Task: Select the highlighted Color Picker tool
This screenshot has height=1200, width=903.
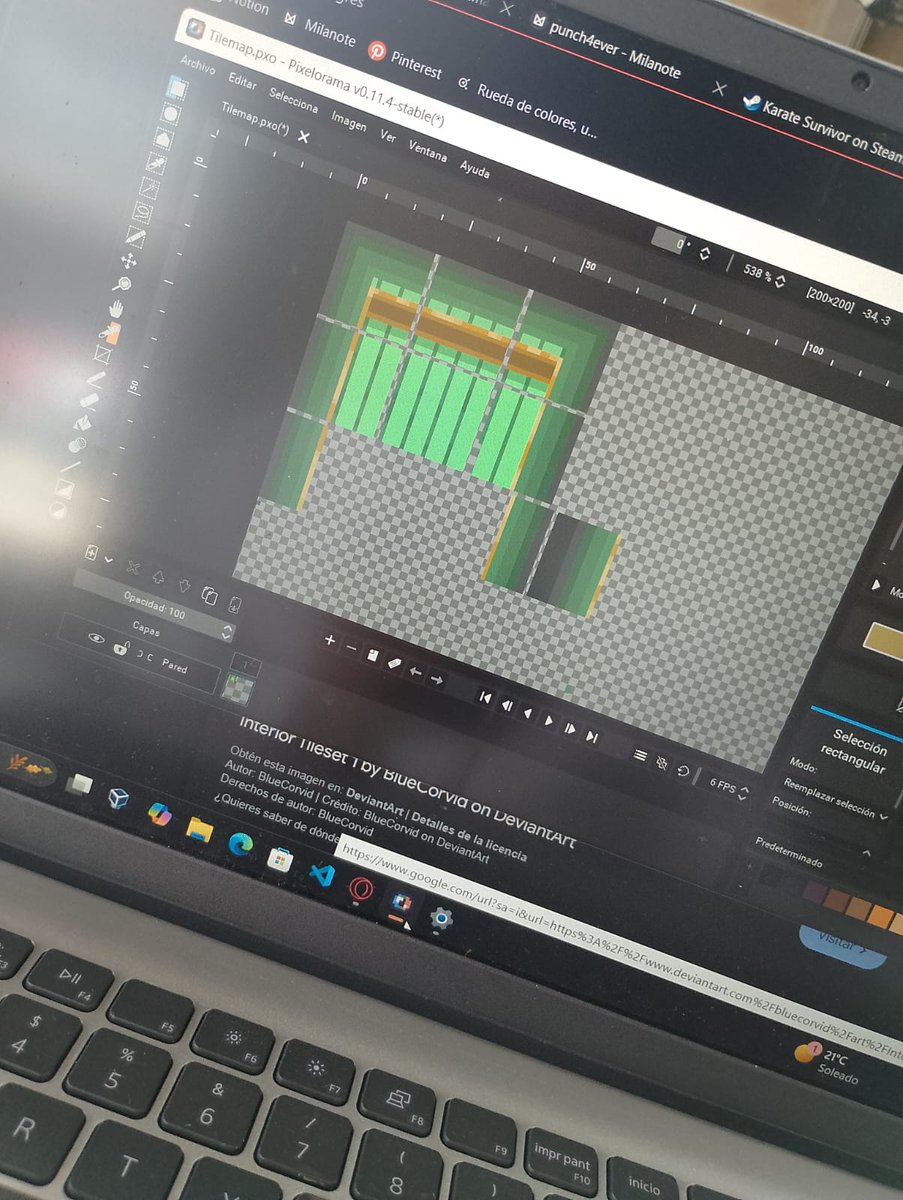Action: (x=110, y=333)
